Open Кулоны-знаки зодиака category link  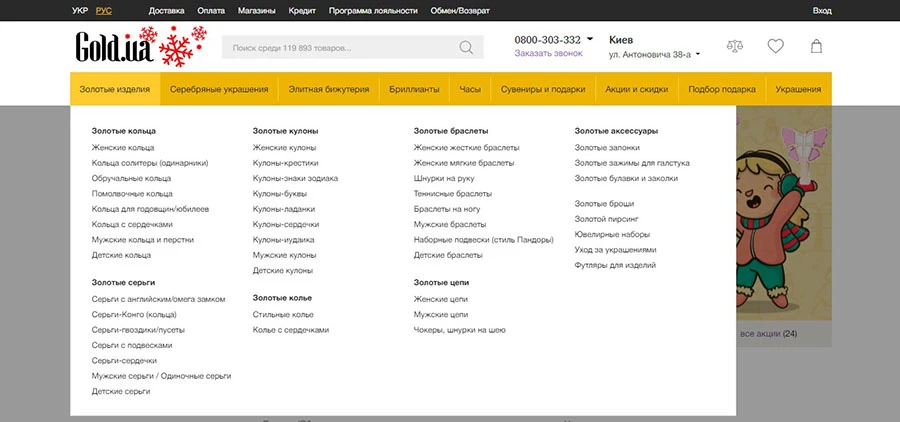(295, 178)
